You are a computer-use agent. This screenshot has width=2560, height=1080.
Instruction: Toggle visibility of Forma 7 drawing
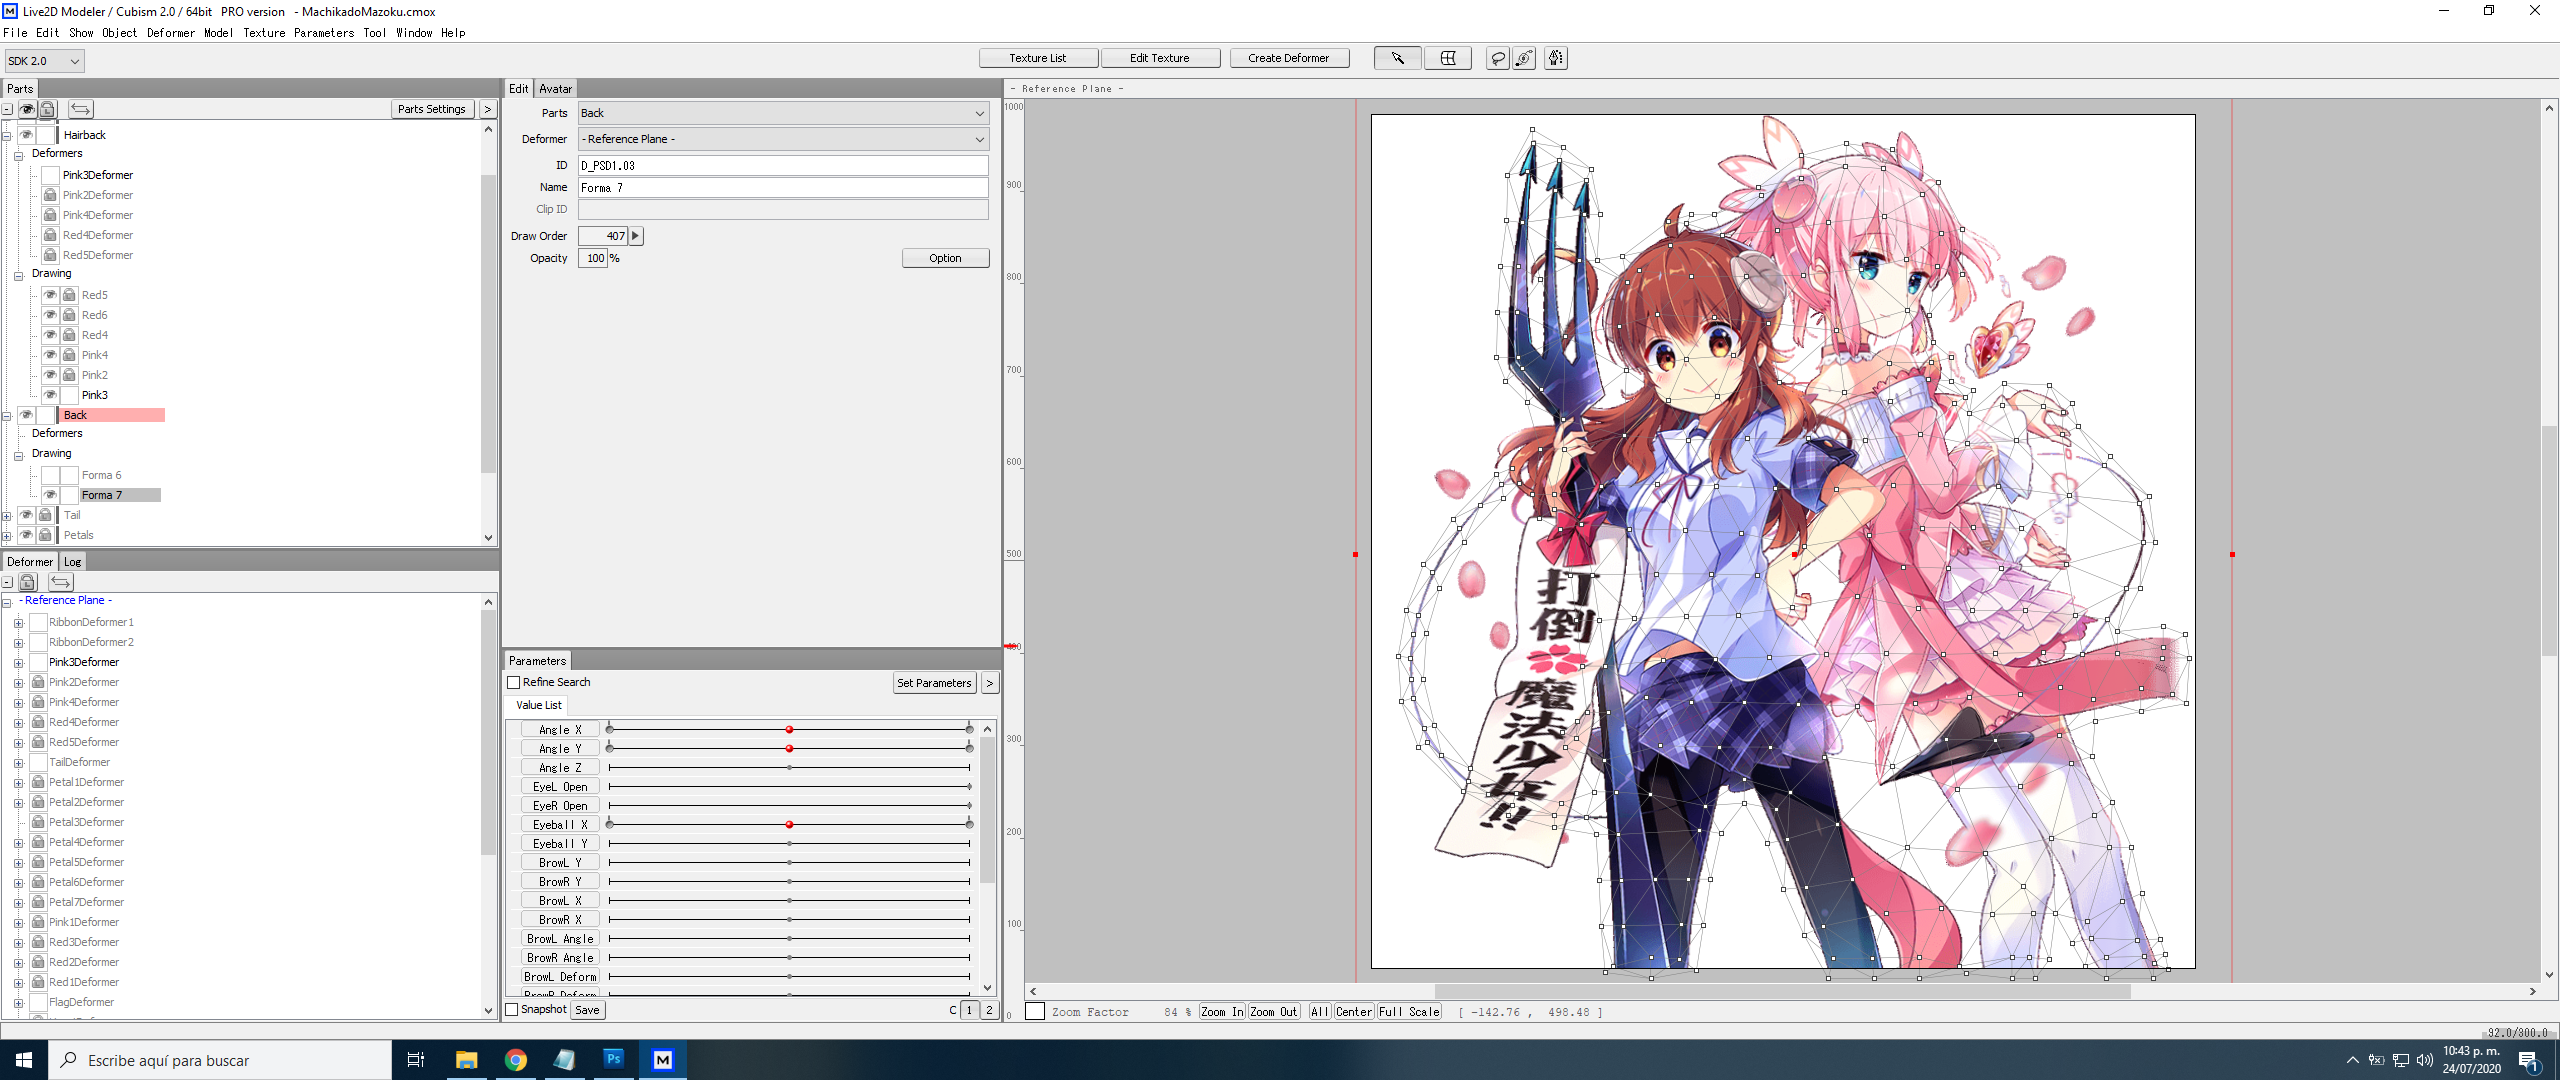pyautogui.click(x=50, y=495)
